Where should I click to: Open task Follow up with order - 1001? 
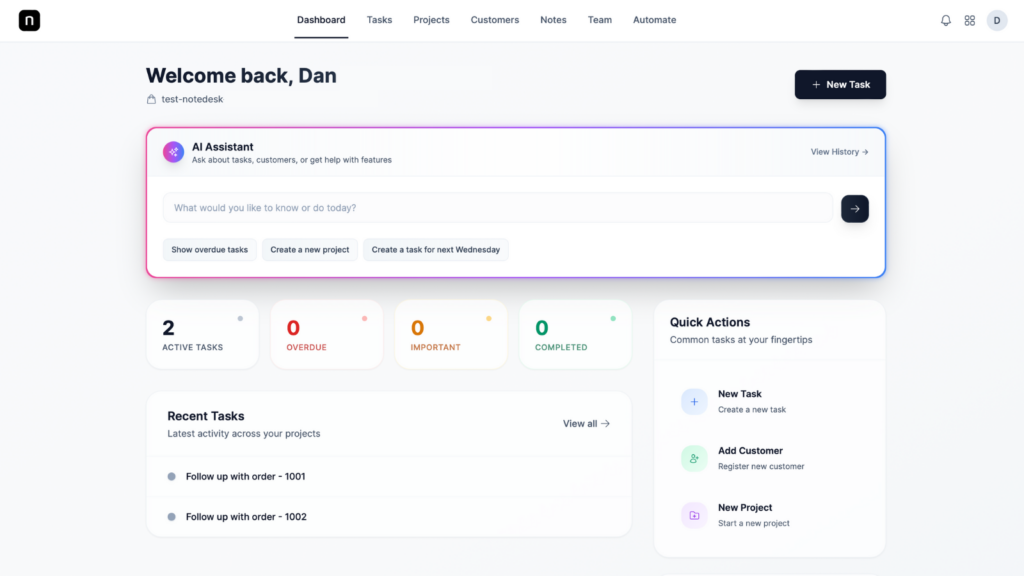click(x=245, y=477)
